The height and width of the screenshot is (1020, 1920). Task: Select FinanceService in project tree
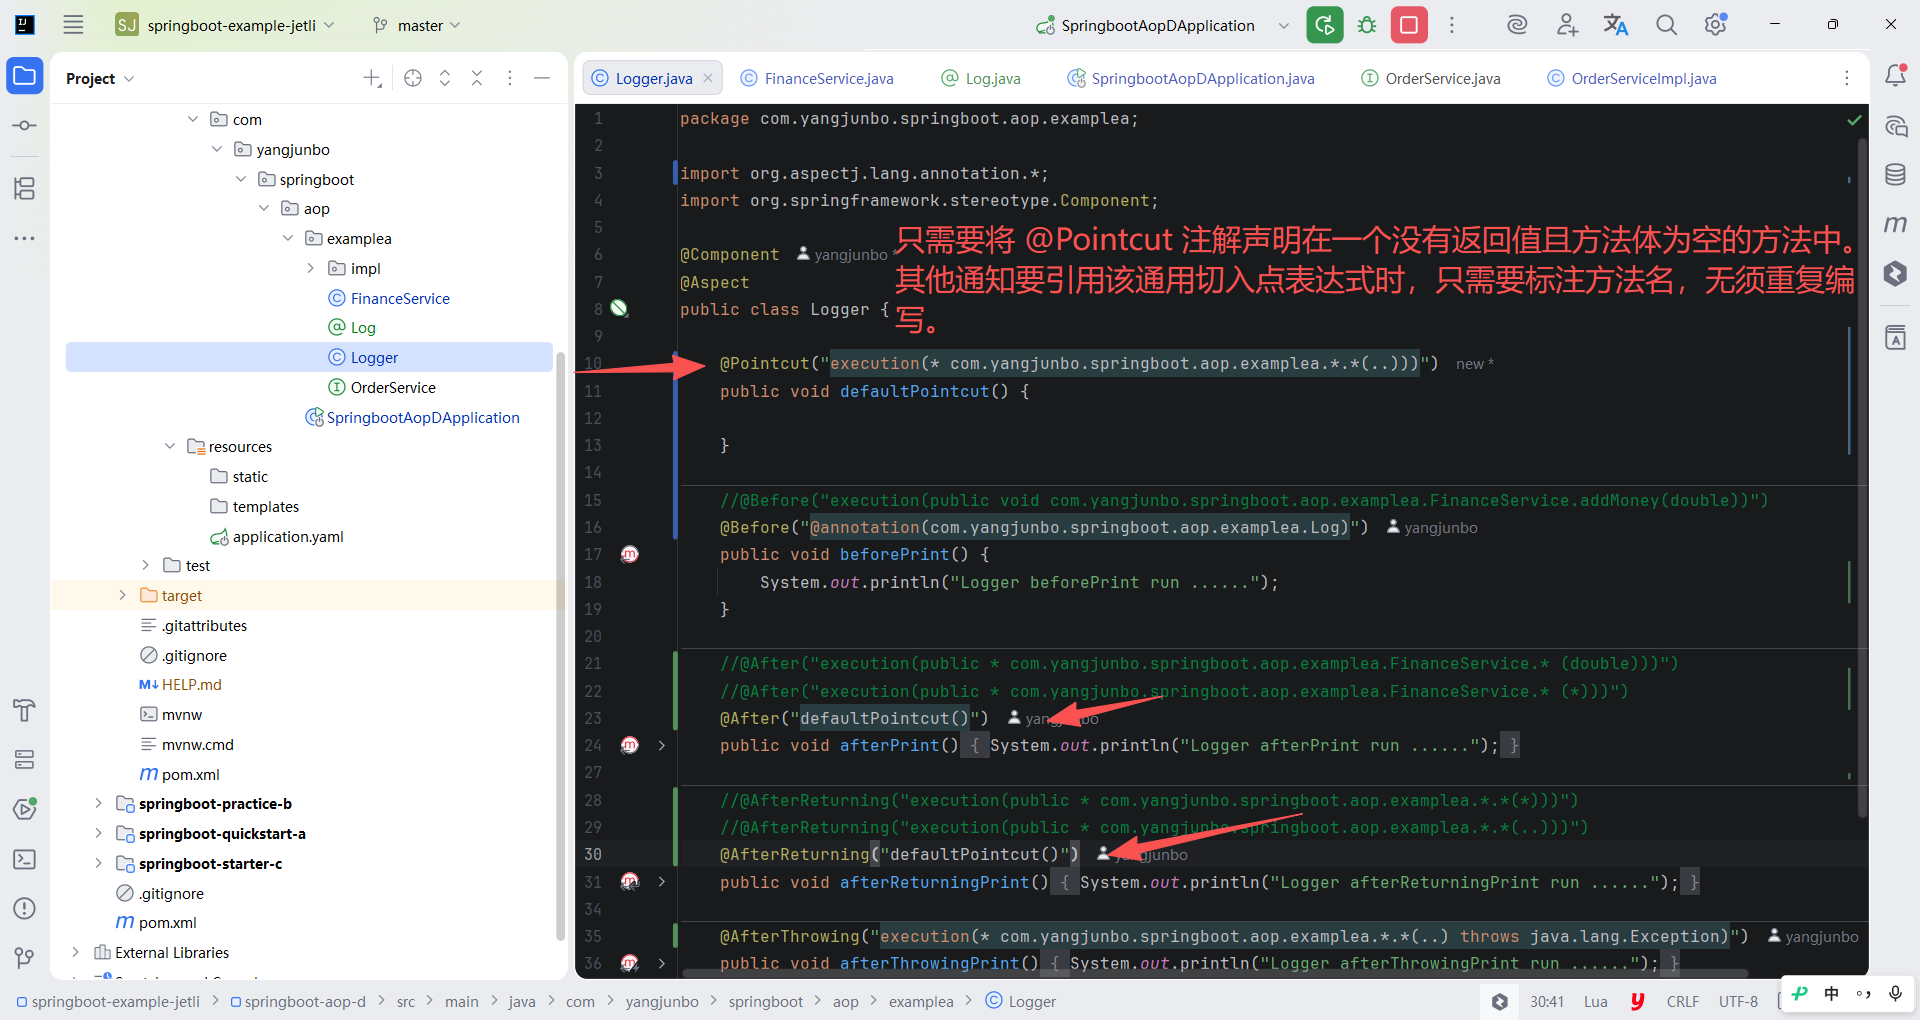[x=400, y=298]
